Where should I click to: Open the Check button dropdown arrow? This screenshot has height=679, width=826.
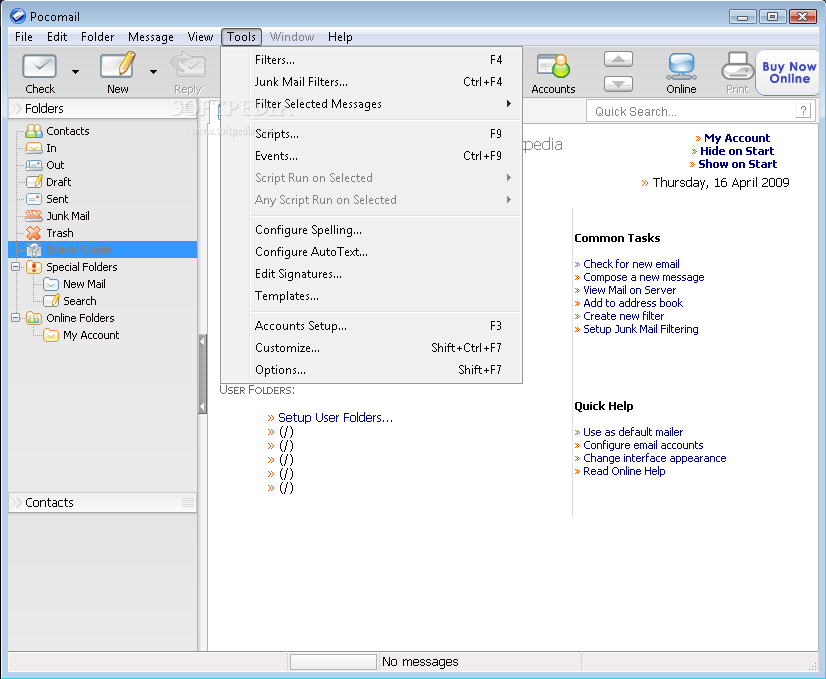[75, 72]
